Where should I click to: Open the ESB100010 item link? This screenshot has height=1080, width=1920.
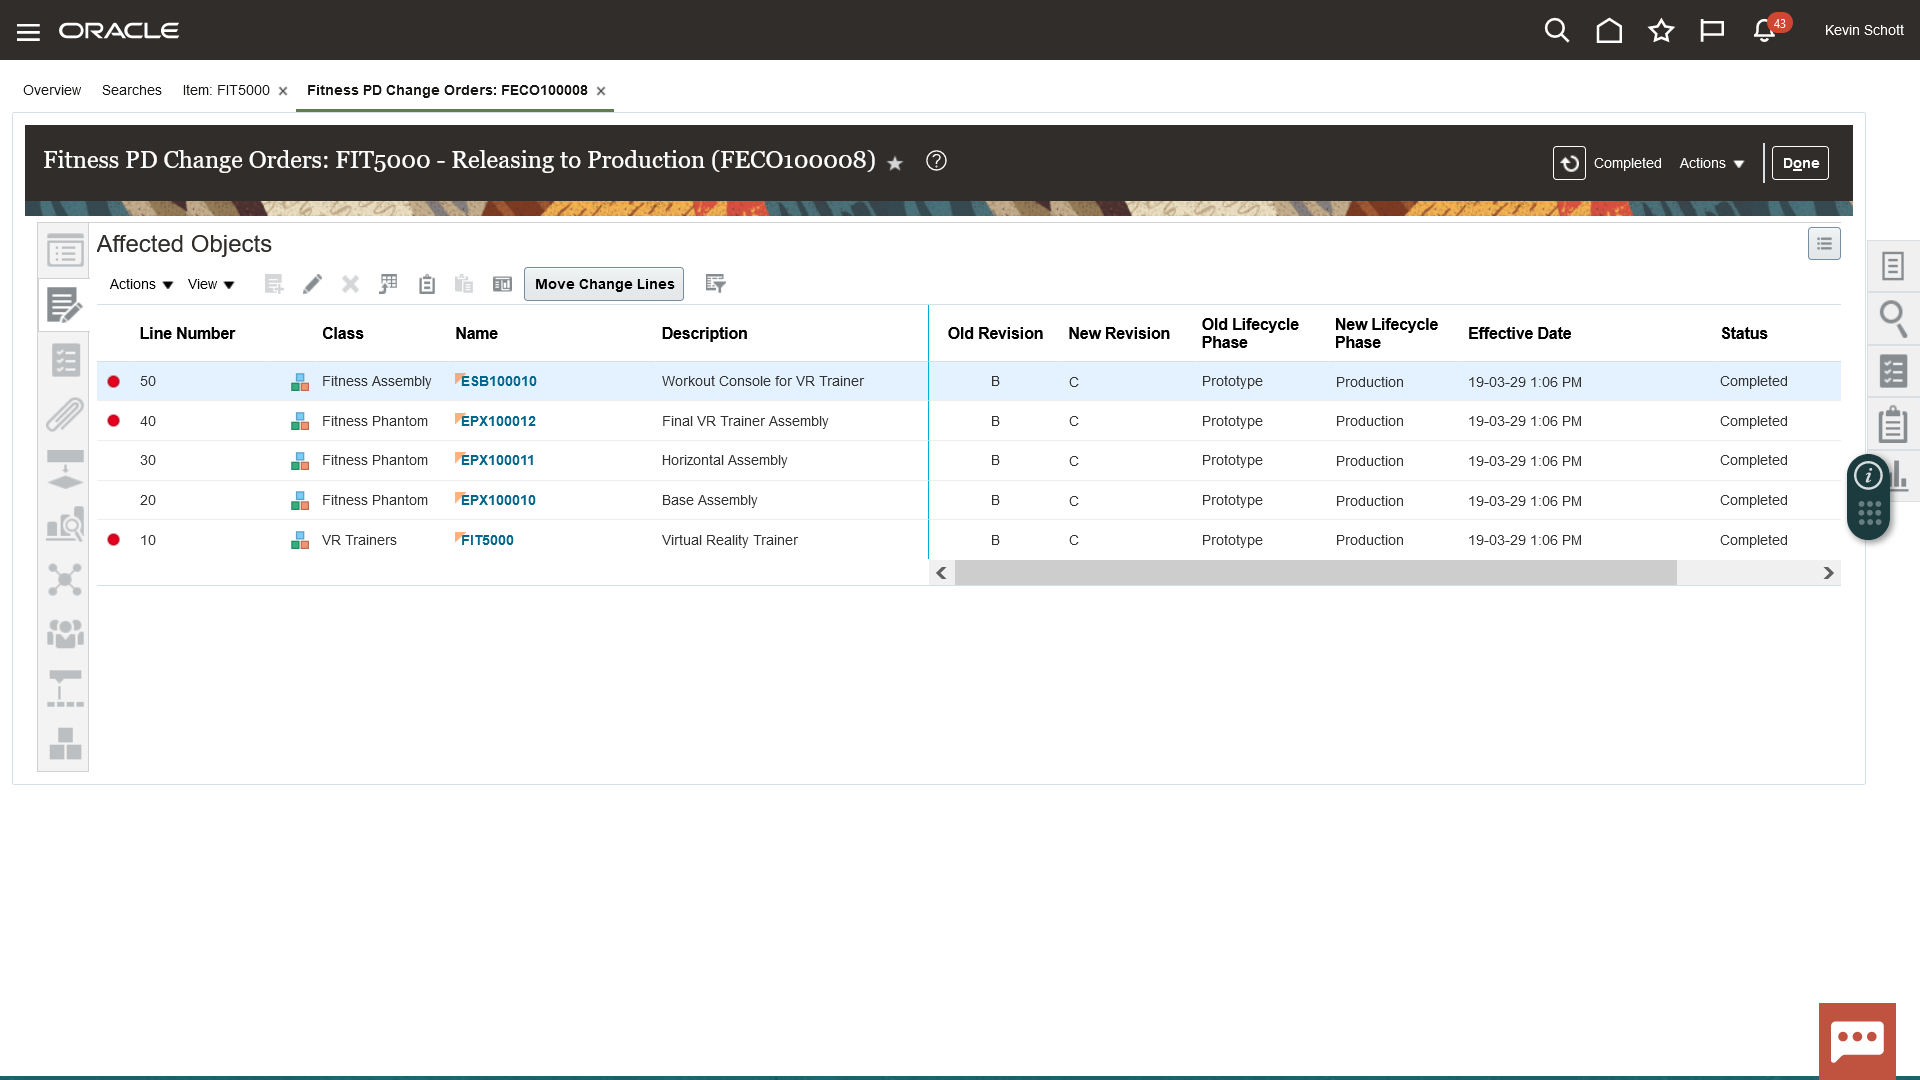click(x=498, y=381)
